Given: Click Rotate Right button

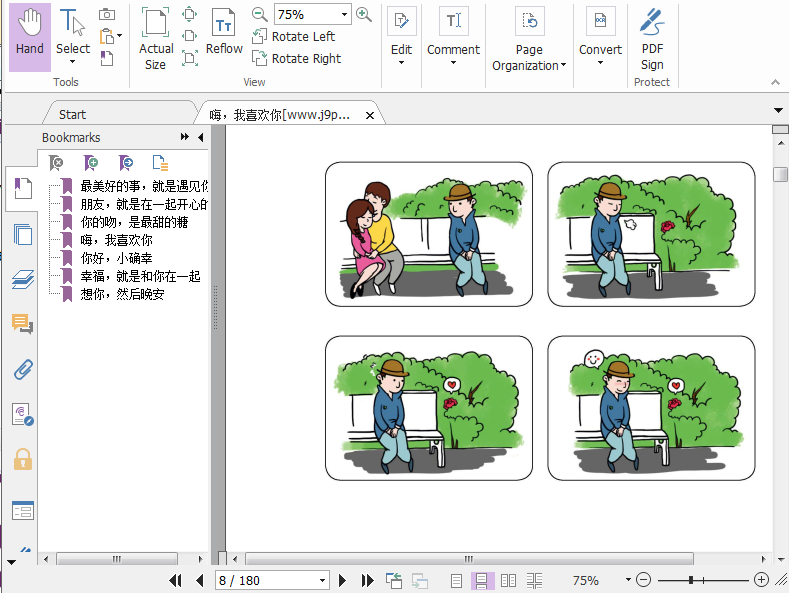Looking at the screenshot, I should click(x=296, y=59).
